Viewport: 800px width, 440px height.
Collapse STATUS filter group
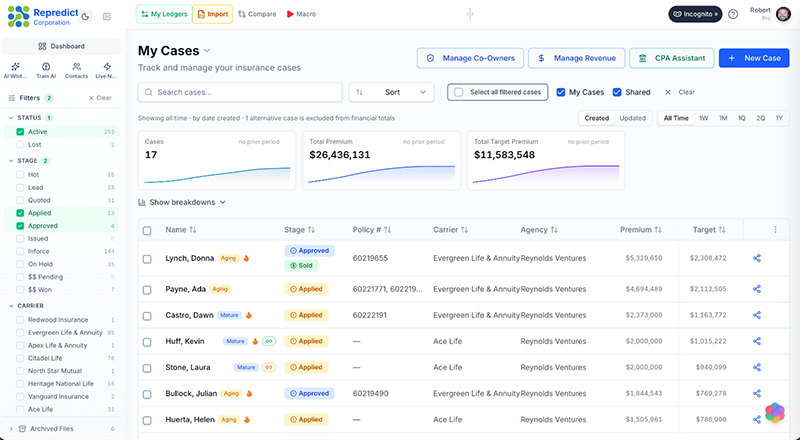coord(11,118)
